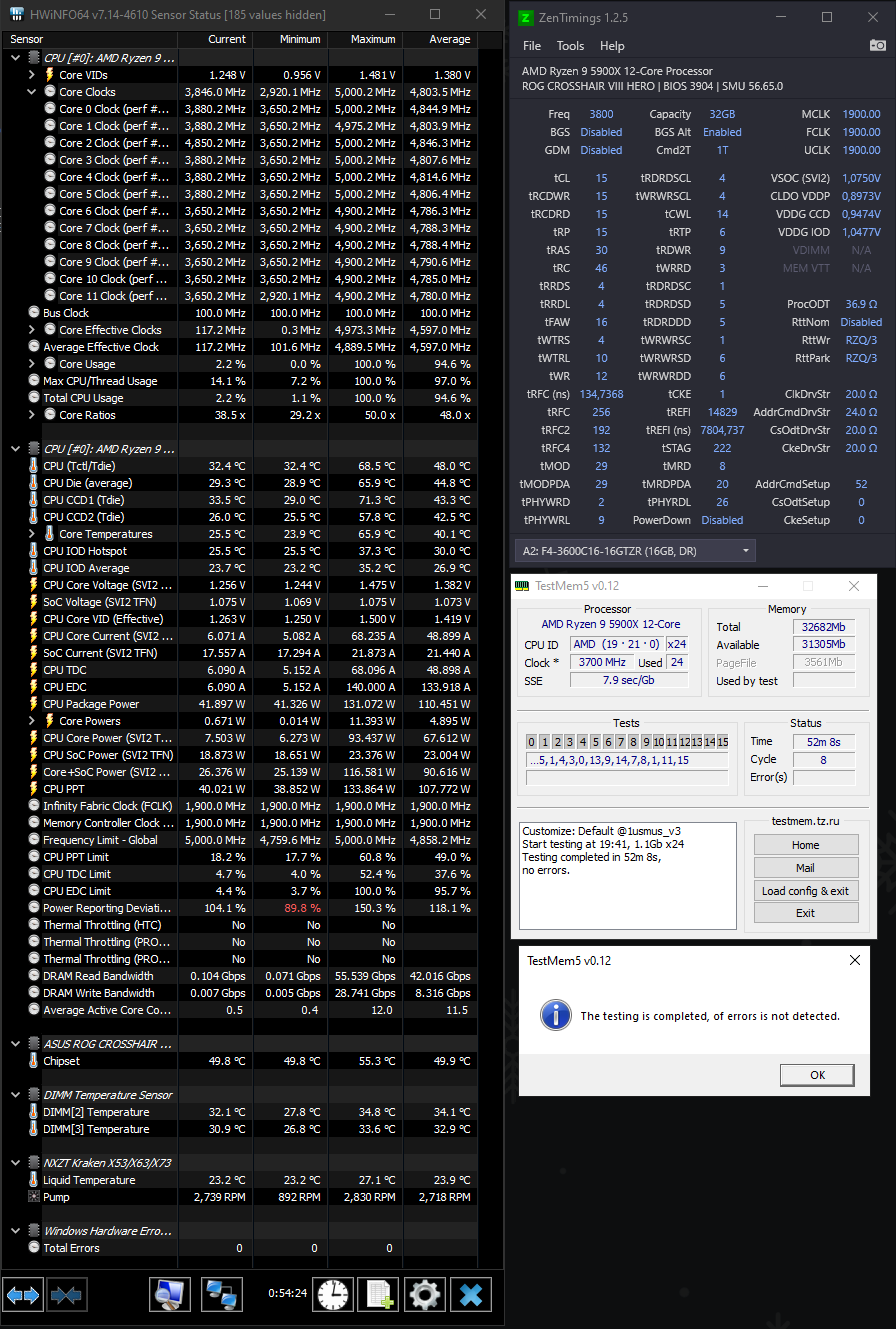The width and height of the screenshot is (896, 1329).
Task: Select the Core 11 Clock row
Action: point(239,296)
